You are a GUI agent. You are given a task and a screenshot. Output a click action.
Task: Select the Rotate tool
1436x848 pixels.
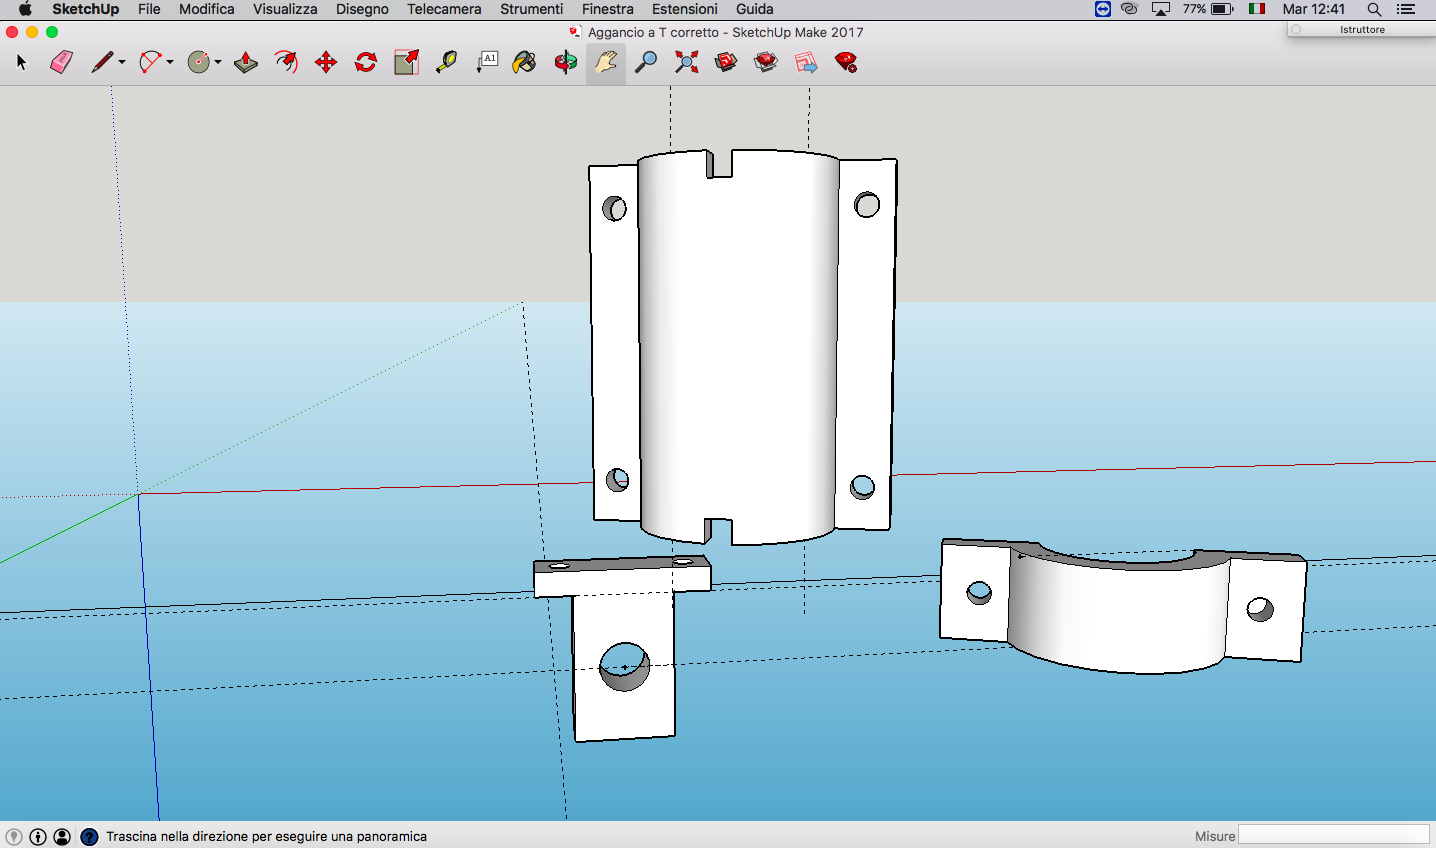(366, 62)
